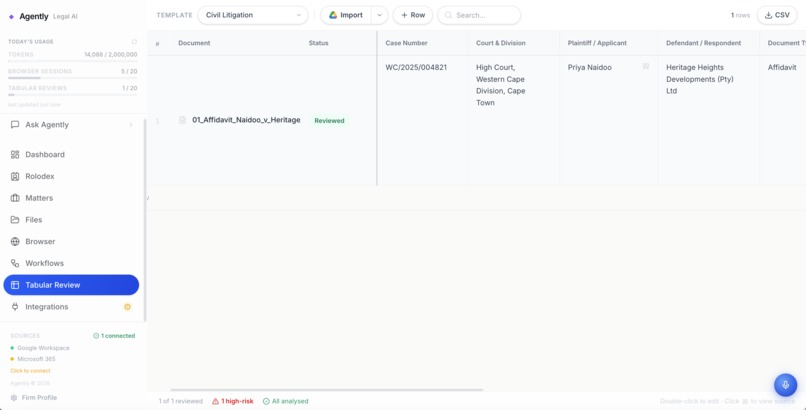Viewport: 806px width, 410px height.
Task: Add a new Row
Action: coord(413,15)
